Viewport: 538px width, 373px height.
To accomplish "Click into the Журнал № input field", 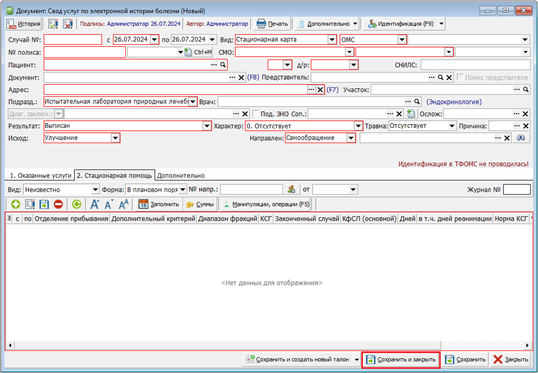I will (x=517, y=189).
